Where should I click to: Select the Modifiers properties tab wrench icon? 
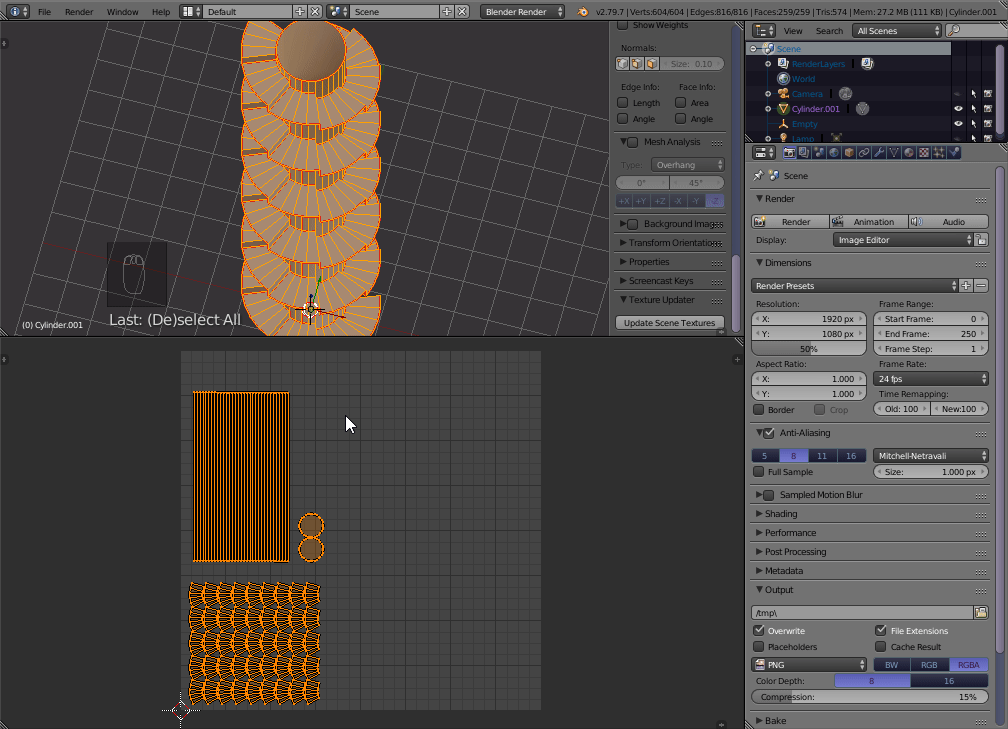[879, 152]
